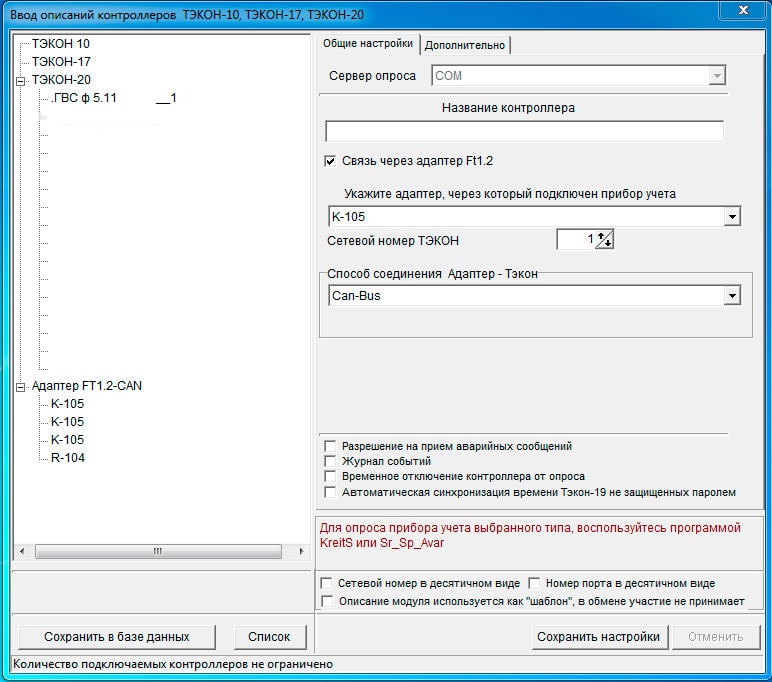Toggle Номер порта в десятичном виде
This screenshot has height=682, width=772.
pos(534,583)
